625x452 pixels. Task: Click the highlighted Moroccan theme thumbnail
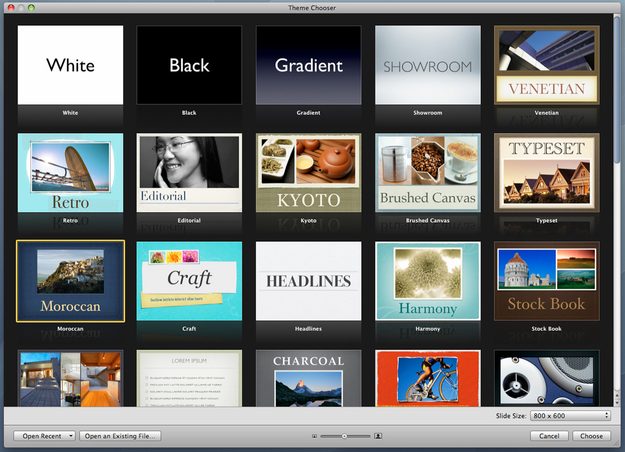click(x=70, y=281)
